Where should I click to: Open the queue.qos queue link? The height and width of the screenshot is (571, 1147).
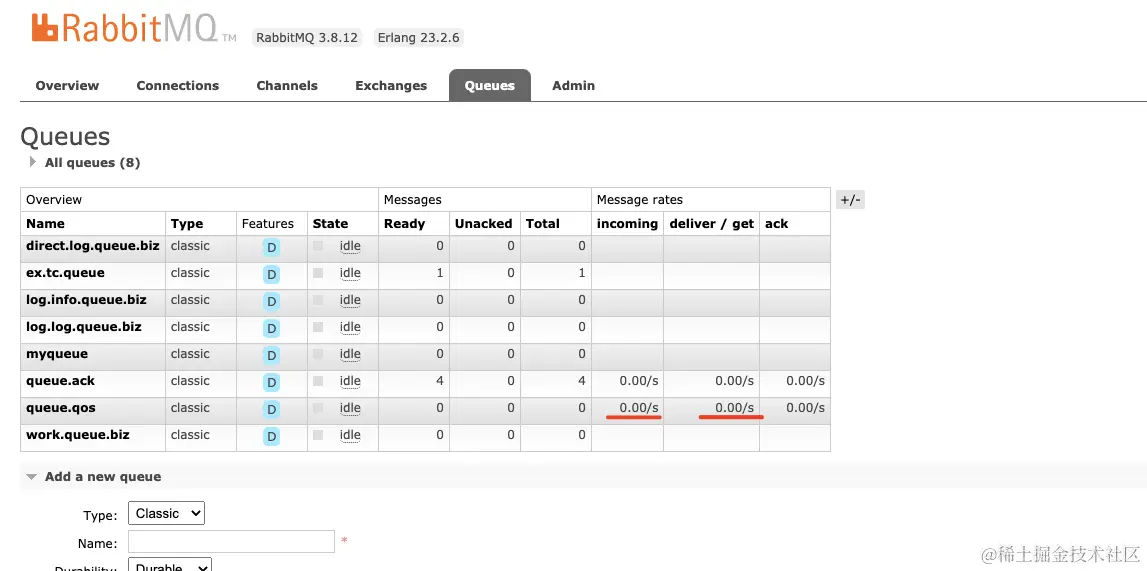pyautogui.click(x=61, y=408)
